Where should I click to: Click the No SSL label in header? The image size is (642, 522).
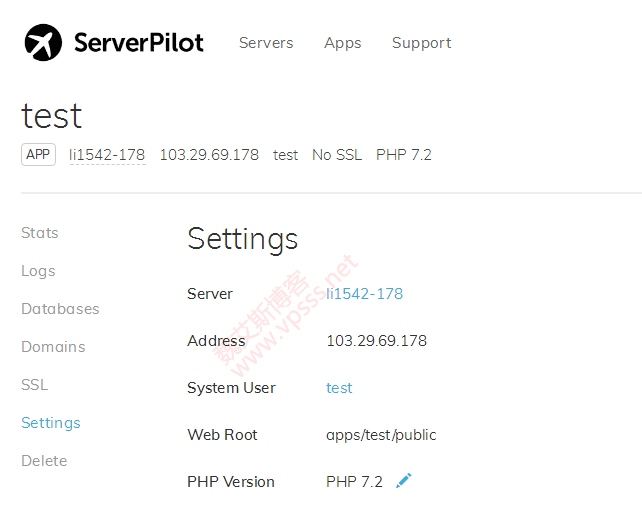tap(337, 155)
